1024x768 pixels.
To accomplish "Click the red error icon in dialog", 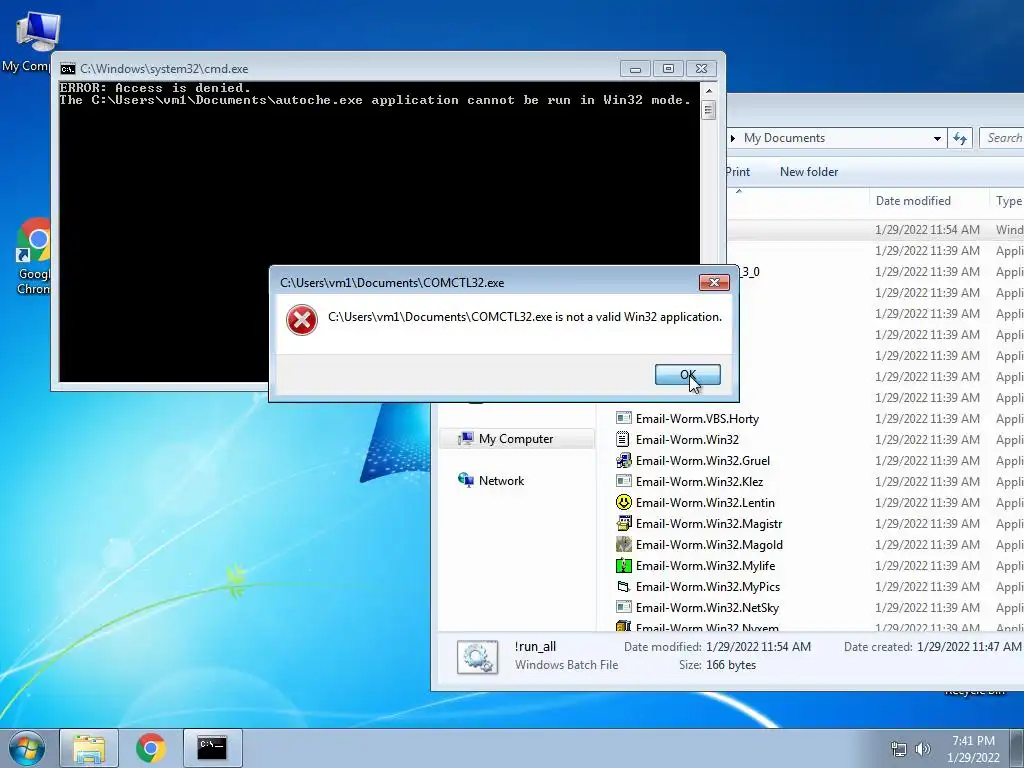I will click(302, 320).
